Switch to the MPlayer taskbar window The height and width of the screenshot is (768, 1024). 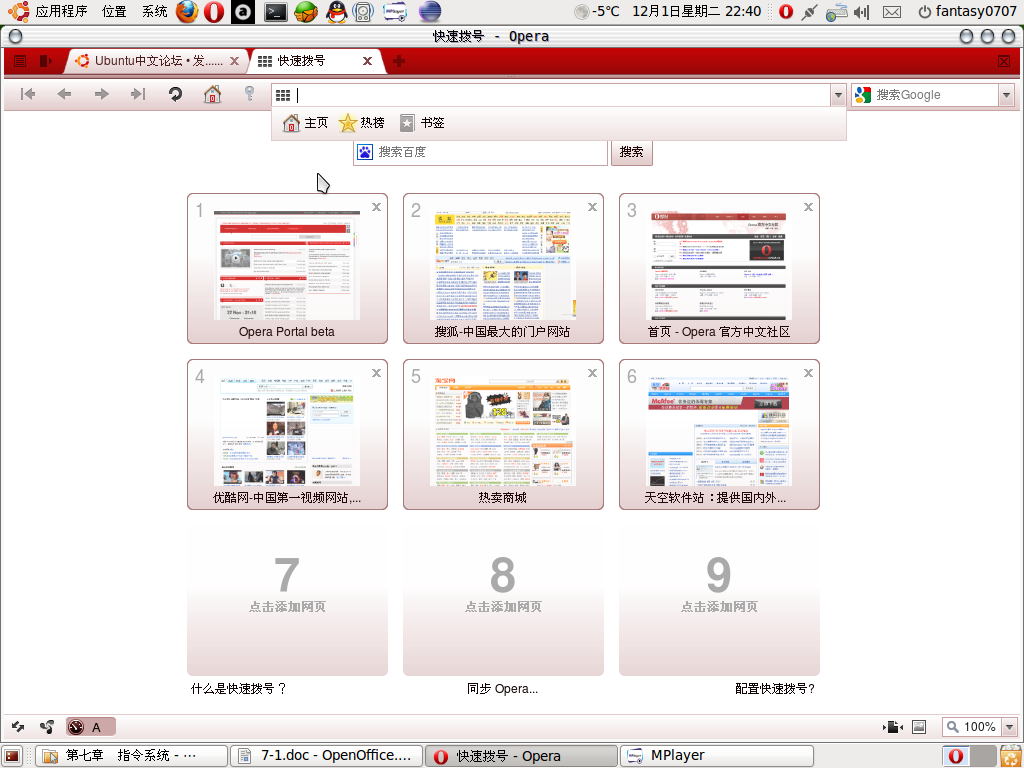pos(716,756)
